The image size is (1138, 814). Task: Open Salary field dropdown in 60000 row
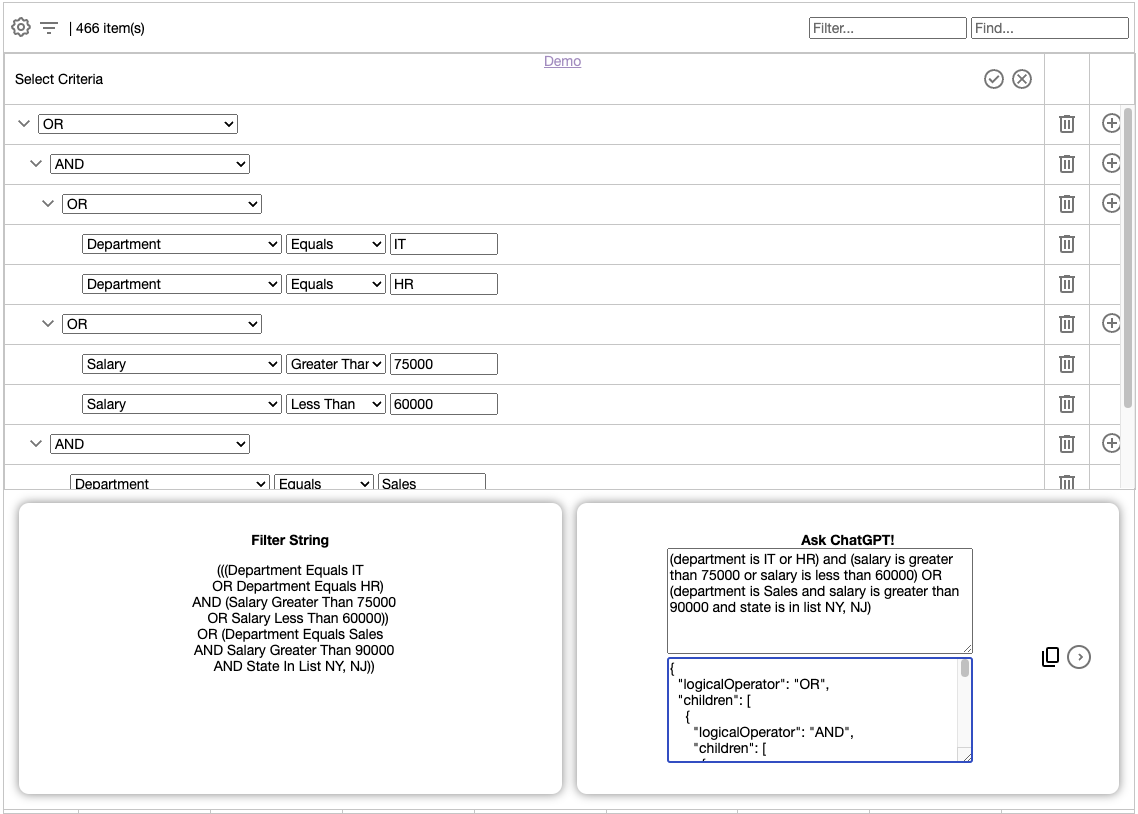[x=181, y=403]
